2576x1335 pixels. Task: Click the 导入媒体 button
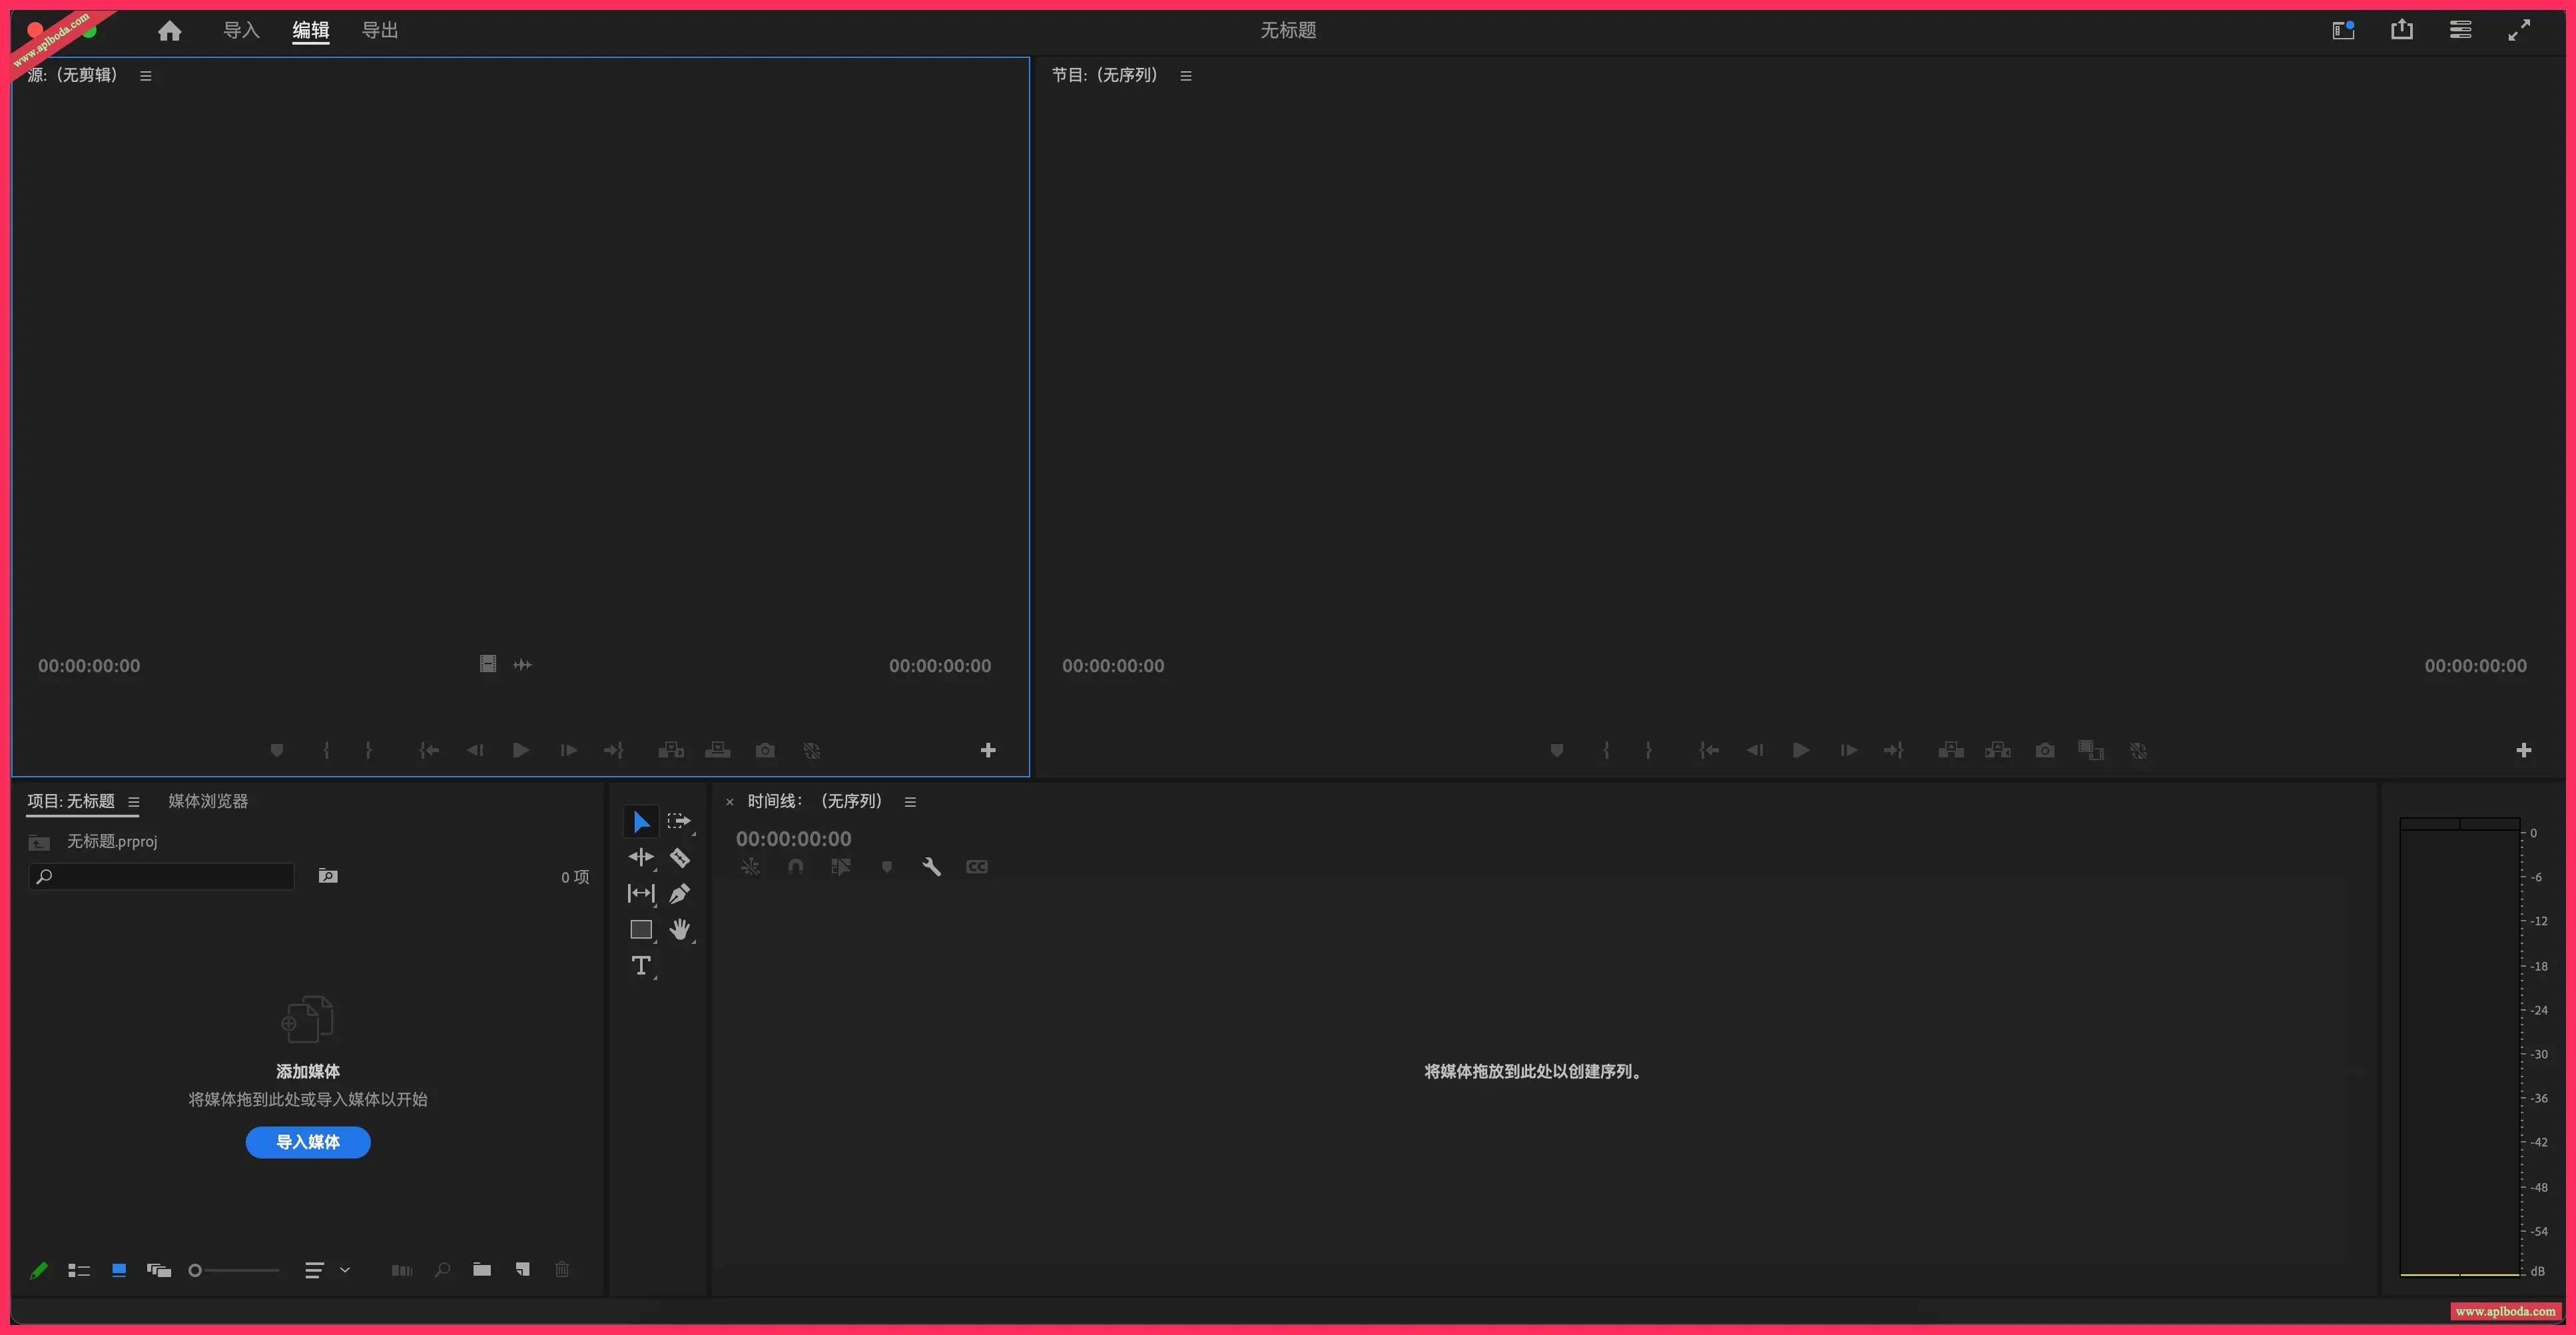308,1142
